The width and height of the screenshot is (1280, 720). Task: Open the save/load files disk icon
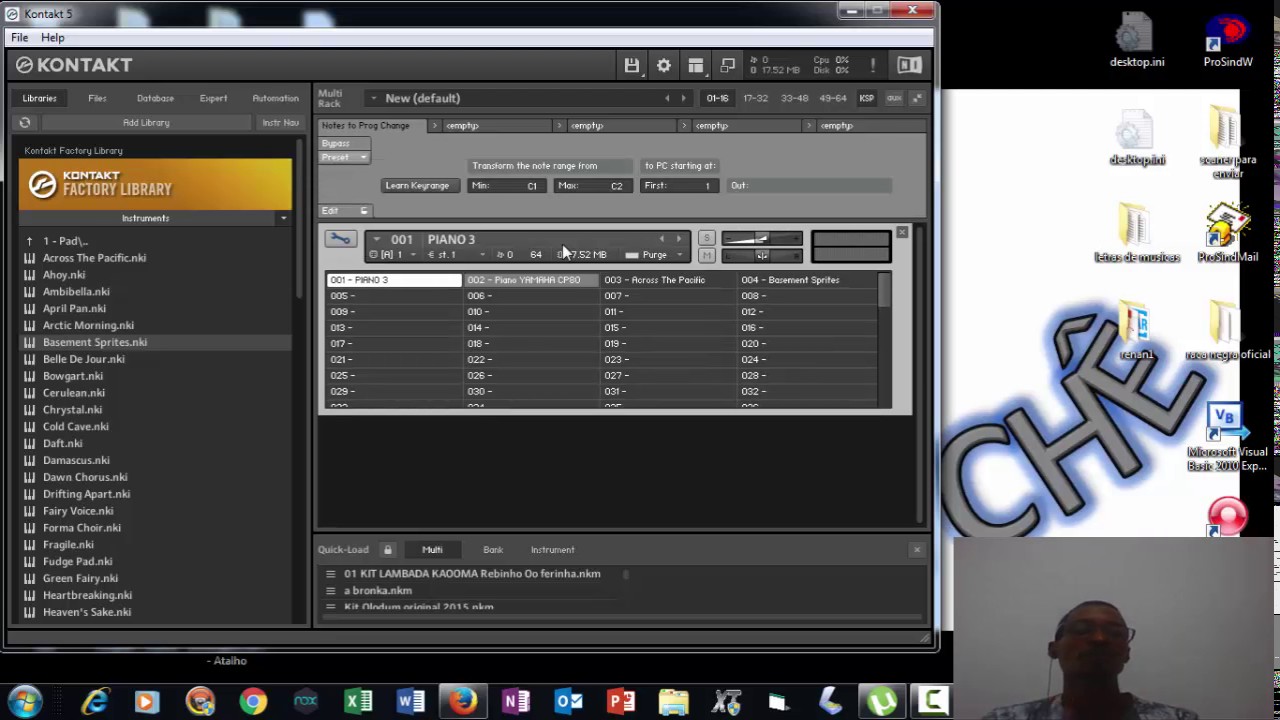pos(632,65)
